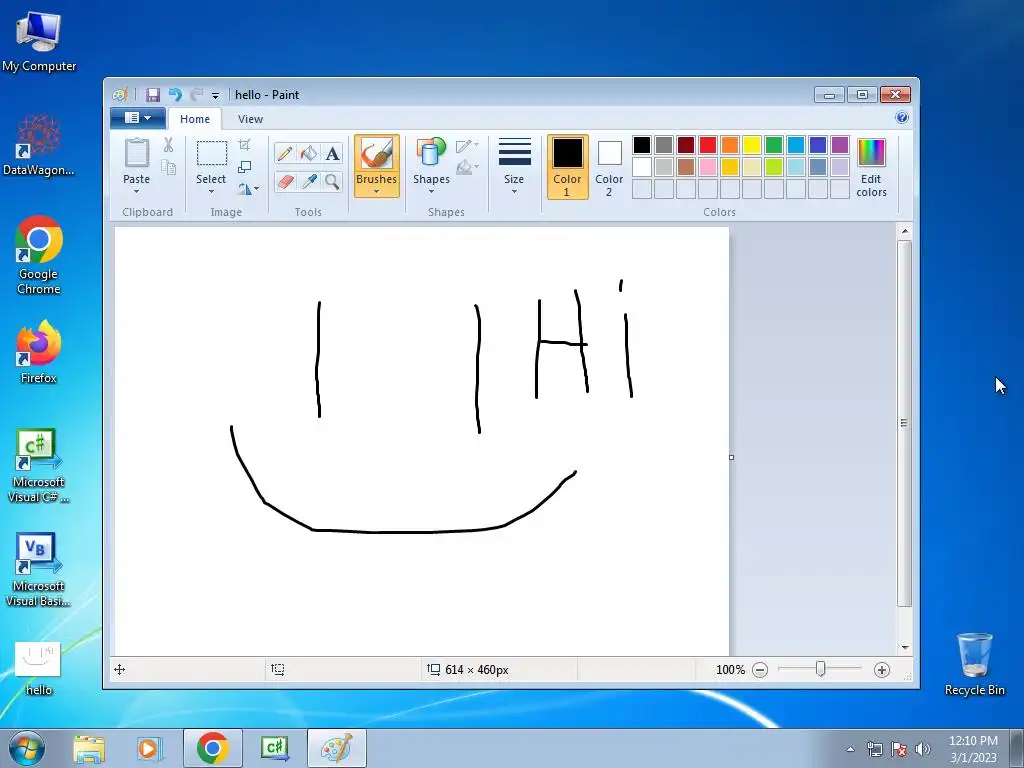Open Customize Quick Access Toolbar dropdown
This screenshot has height=768, width=1024.
pyautogui.click(x=216, y=95)
